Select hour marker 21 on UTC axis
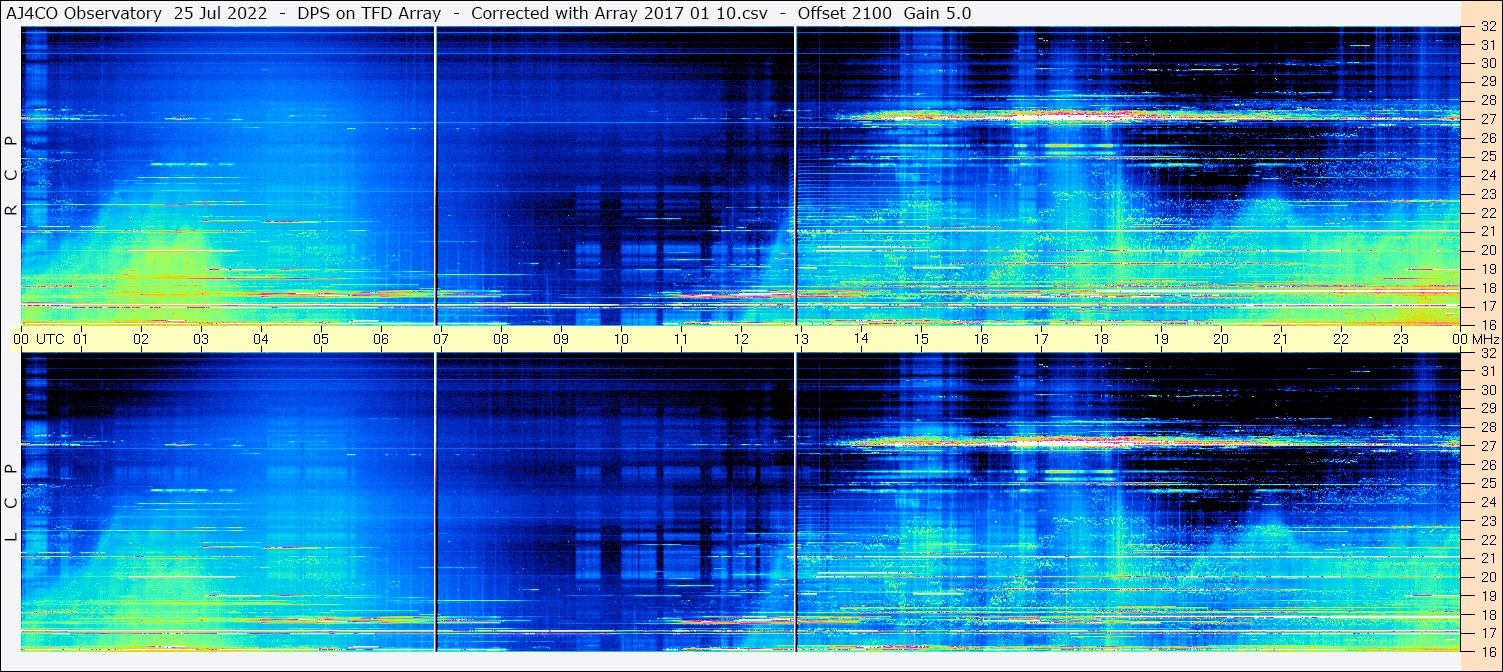The image size is (1503, 672). tap(1281, 339)
